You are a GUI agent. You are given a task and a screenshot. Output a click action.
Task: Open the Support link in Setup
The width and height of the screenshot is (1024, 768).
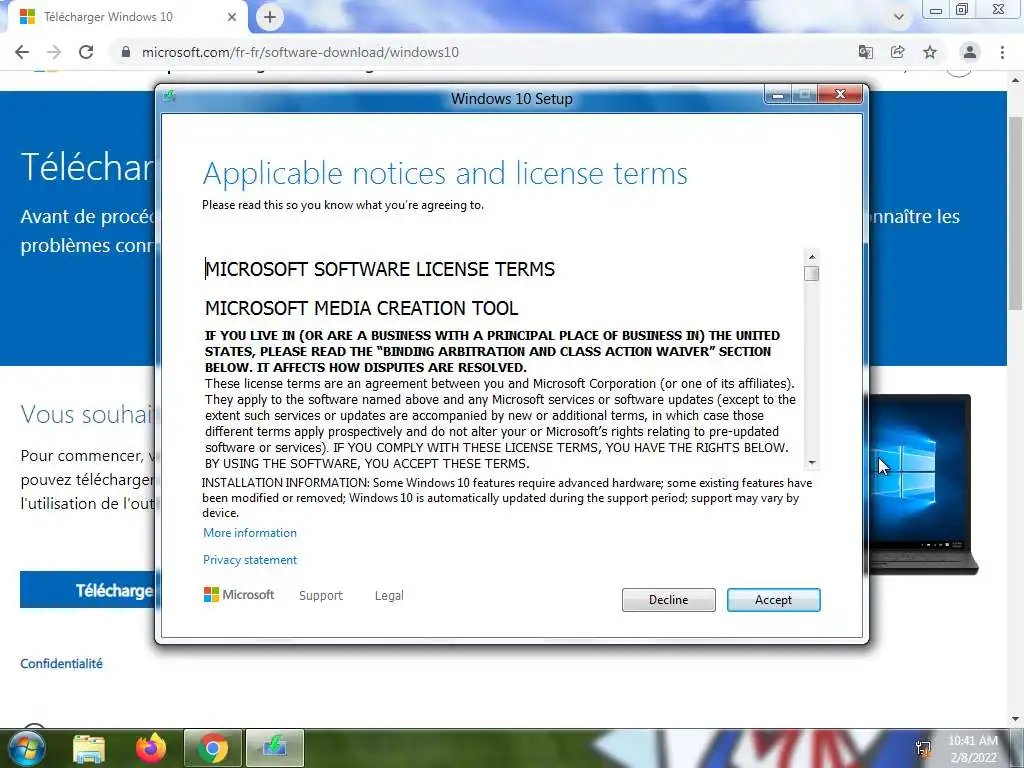321,596
